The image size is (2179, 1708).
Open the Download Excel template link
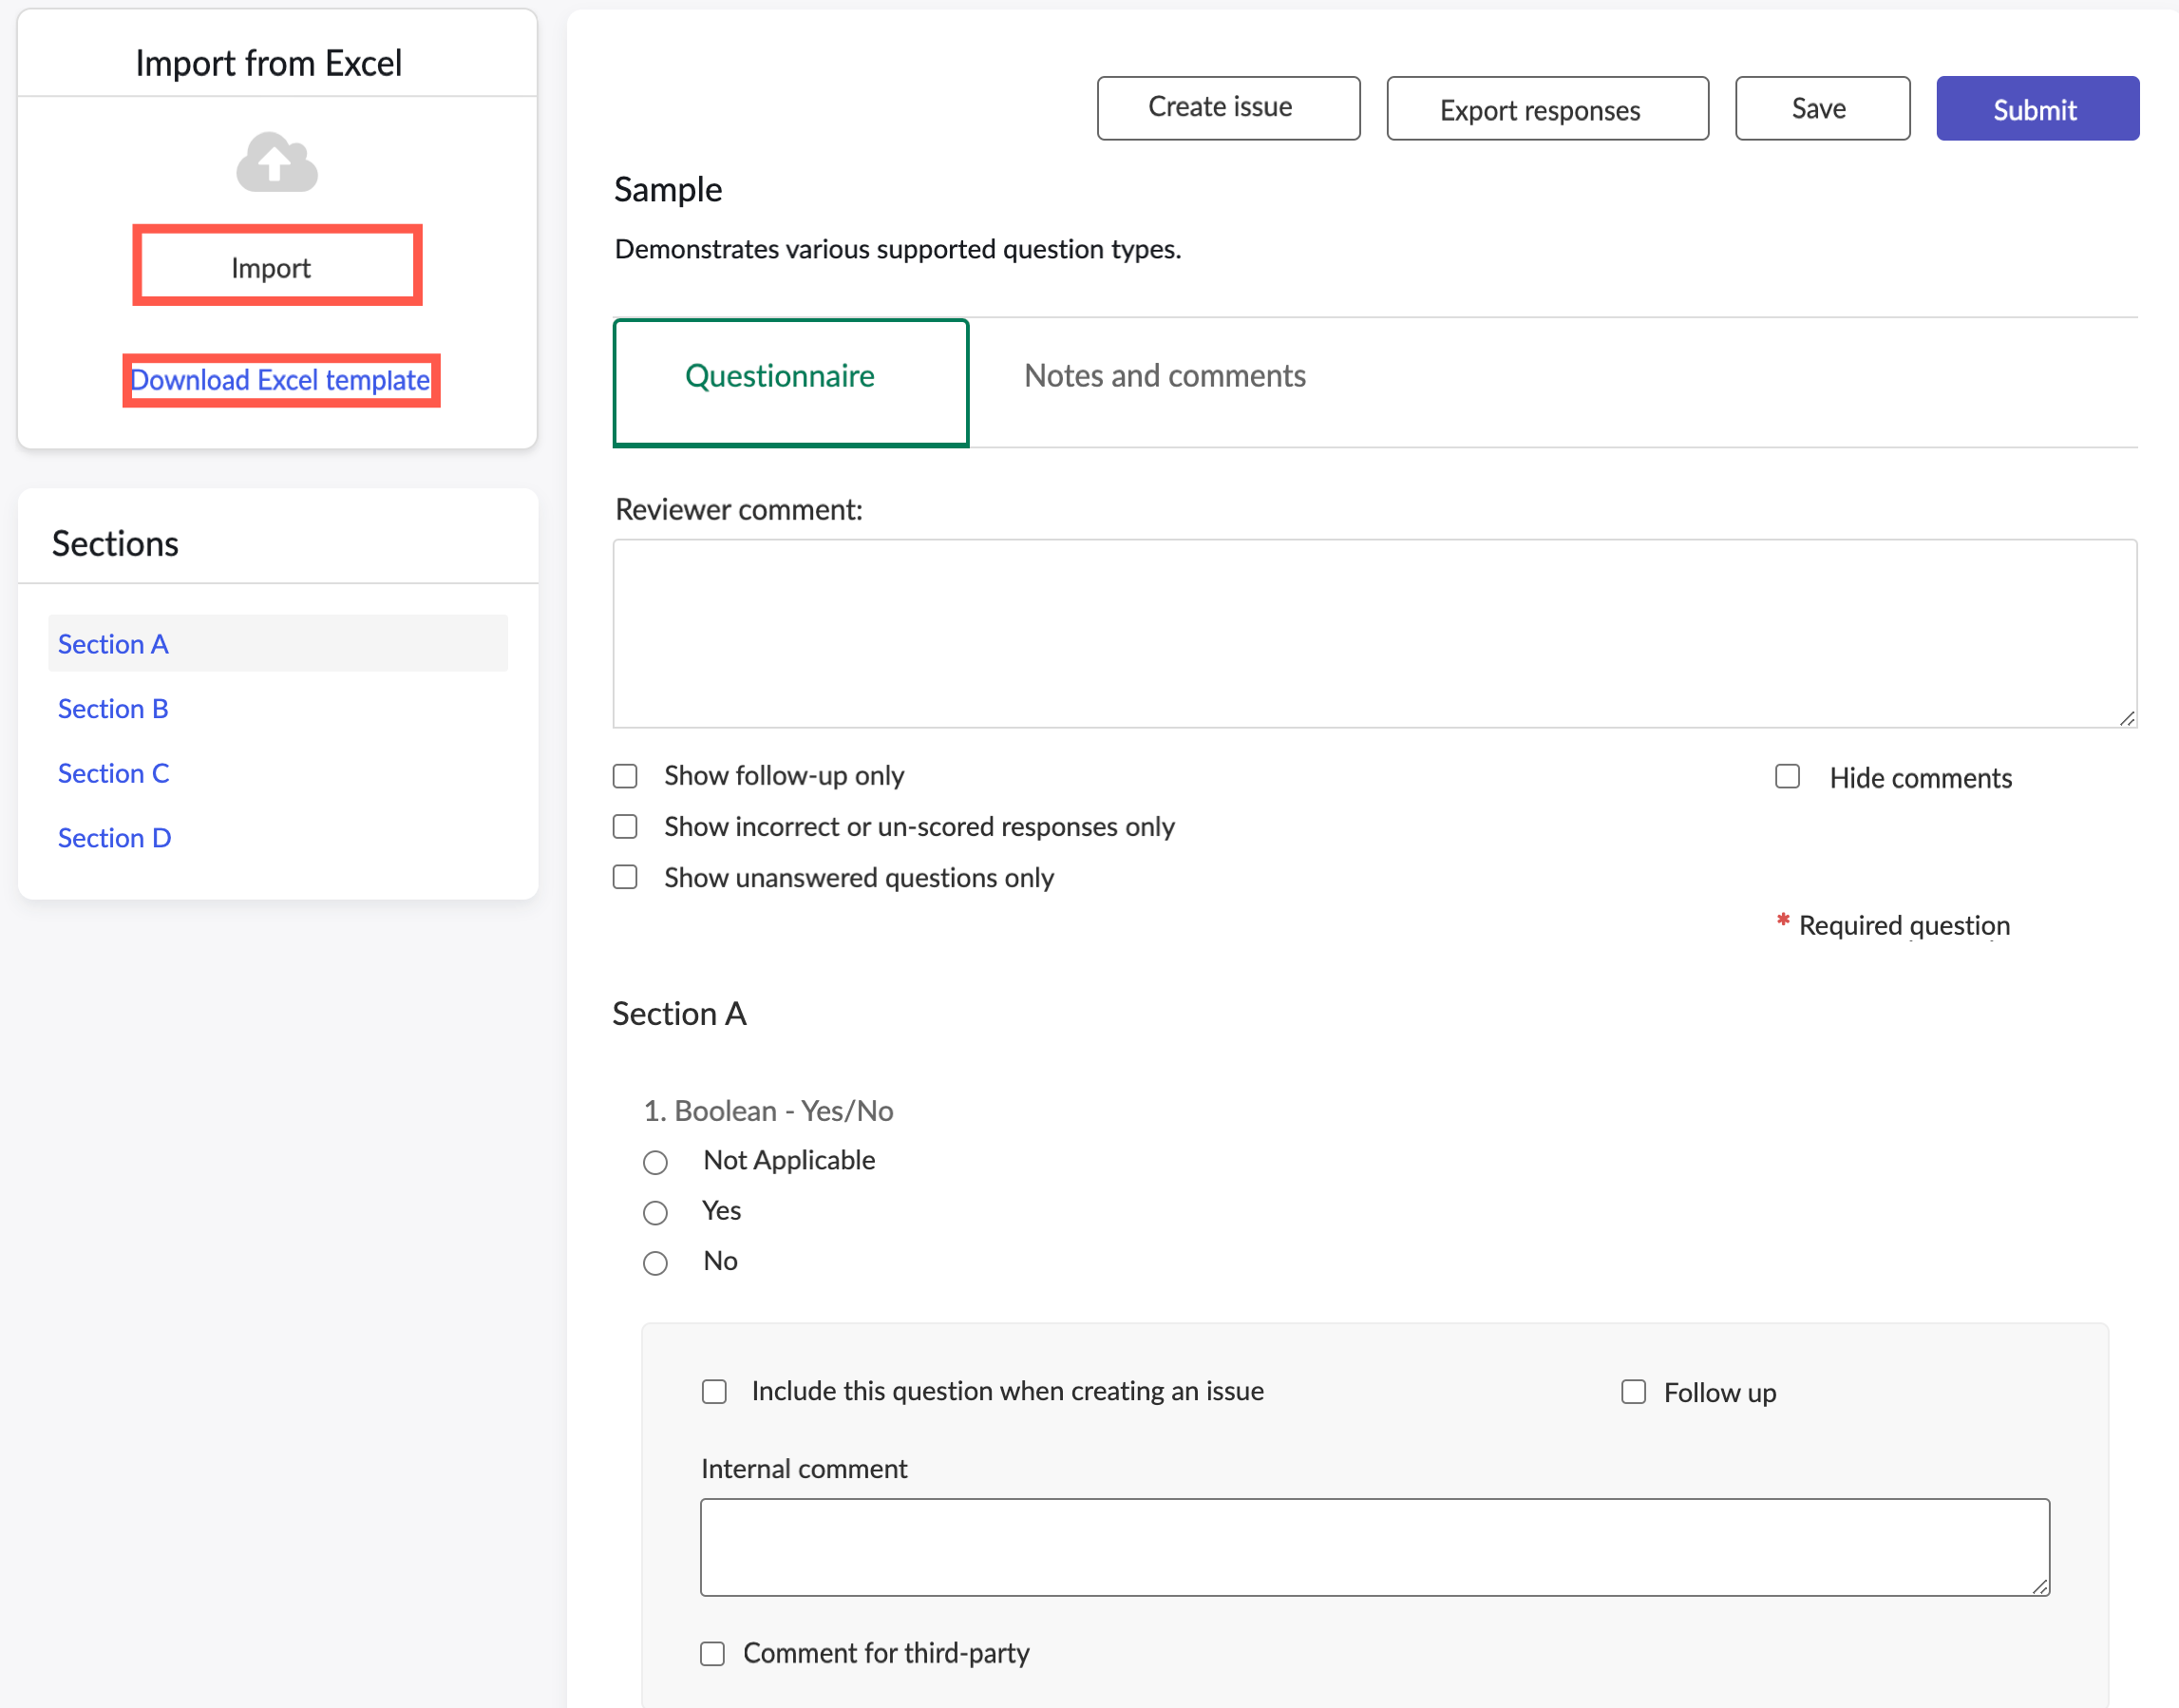[280, 380]
